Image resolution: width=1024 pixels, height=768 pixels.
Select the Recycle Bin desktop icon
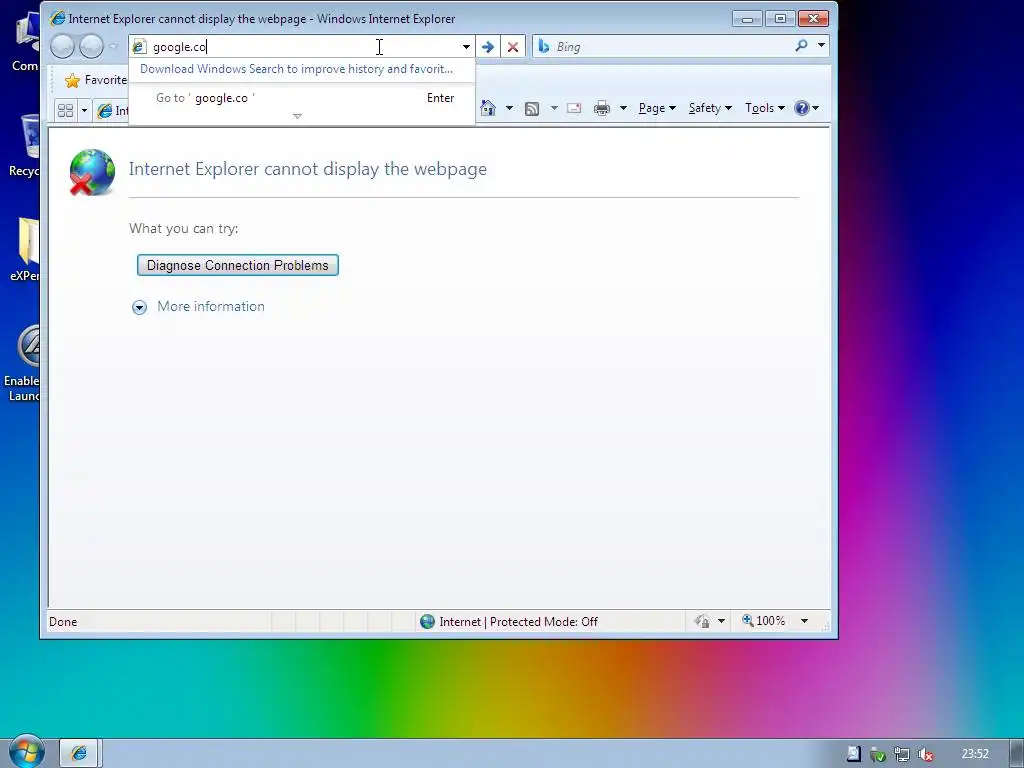pos(24,146)
